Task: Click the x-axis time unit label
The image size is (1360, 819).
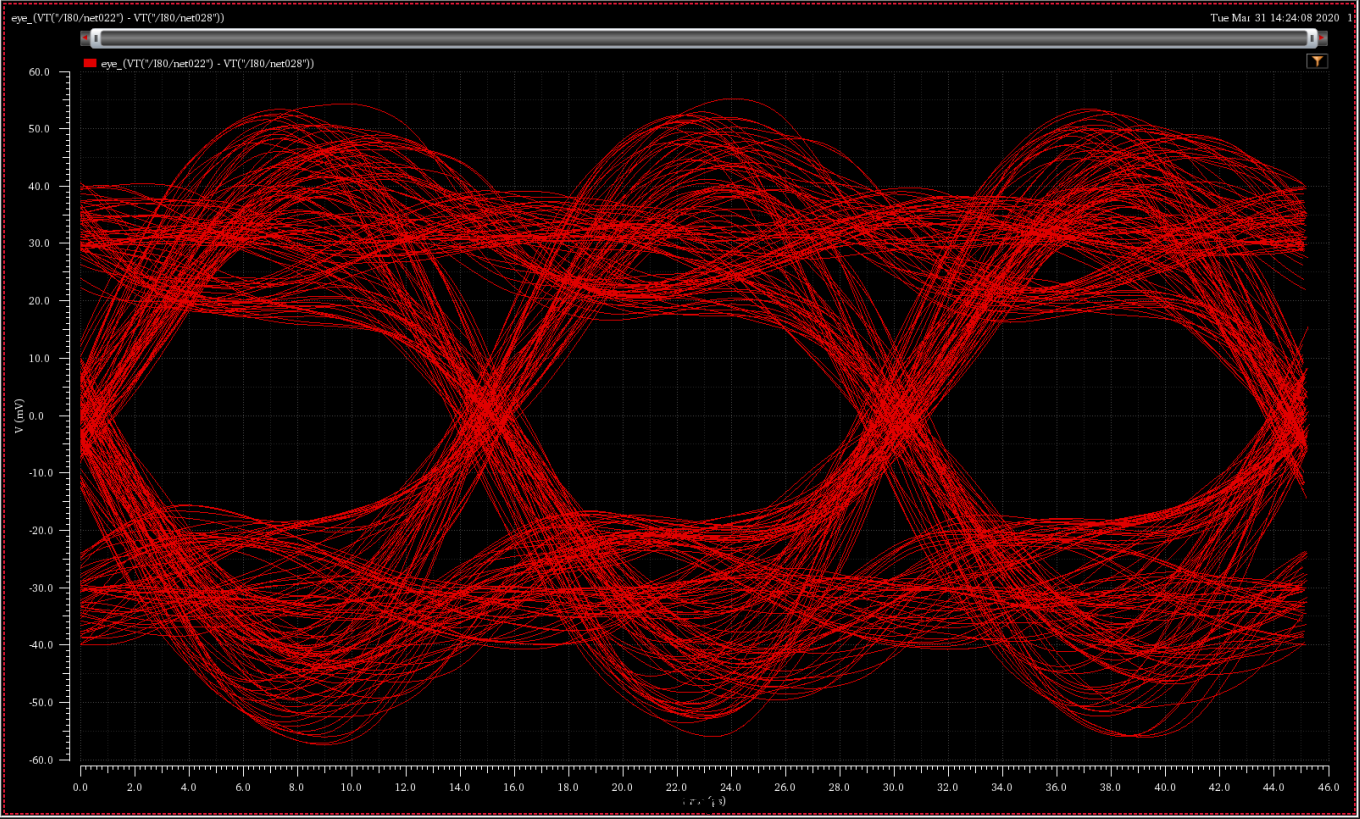Action: [x=704, y=802]
